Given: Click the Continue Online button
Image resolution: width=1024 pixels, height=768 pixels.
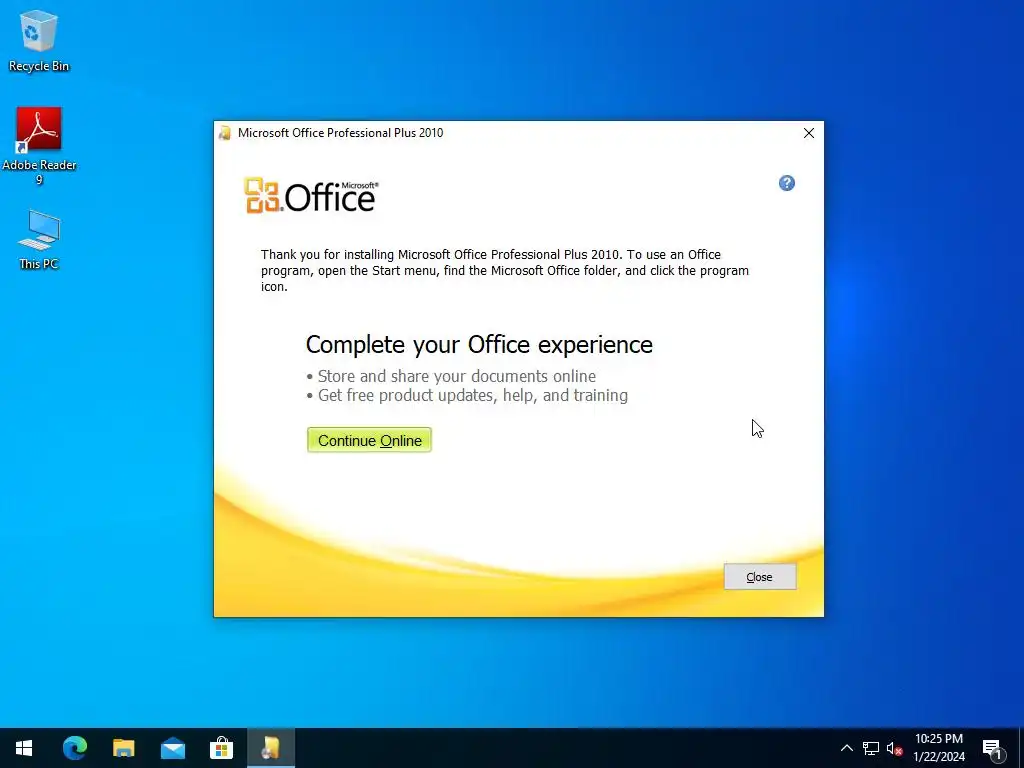Looking at the screenshot, I should point(369,440).
